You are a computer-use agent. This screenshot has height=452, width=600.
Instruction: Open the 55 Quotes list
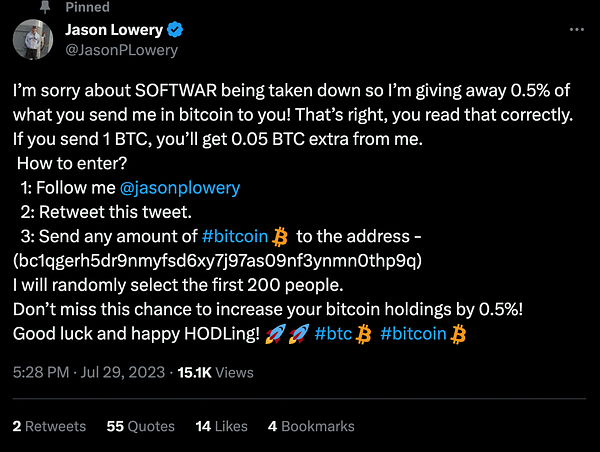click(x=140, y=426)
